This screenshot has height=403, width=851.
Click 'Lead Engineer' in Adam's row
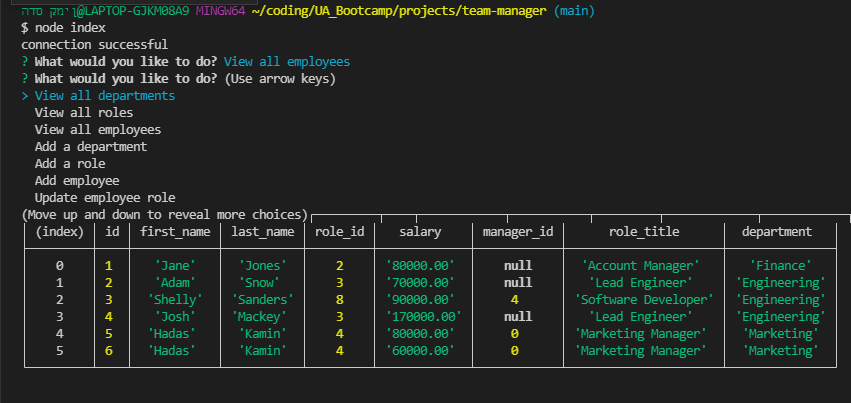pyautogui.click(x=640, y=283)
